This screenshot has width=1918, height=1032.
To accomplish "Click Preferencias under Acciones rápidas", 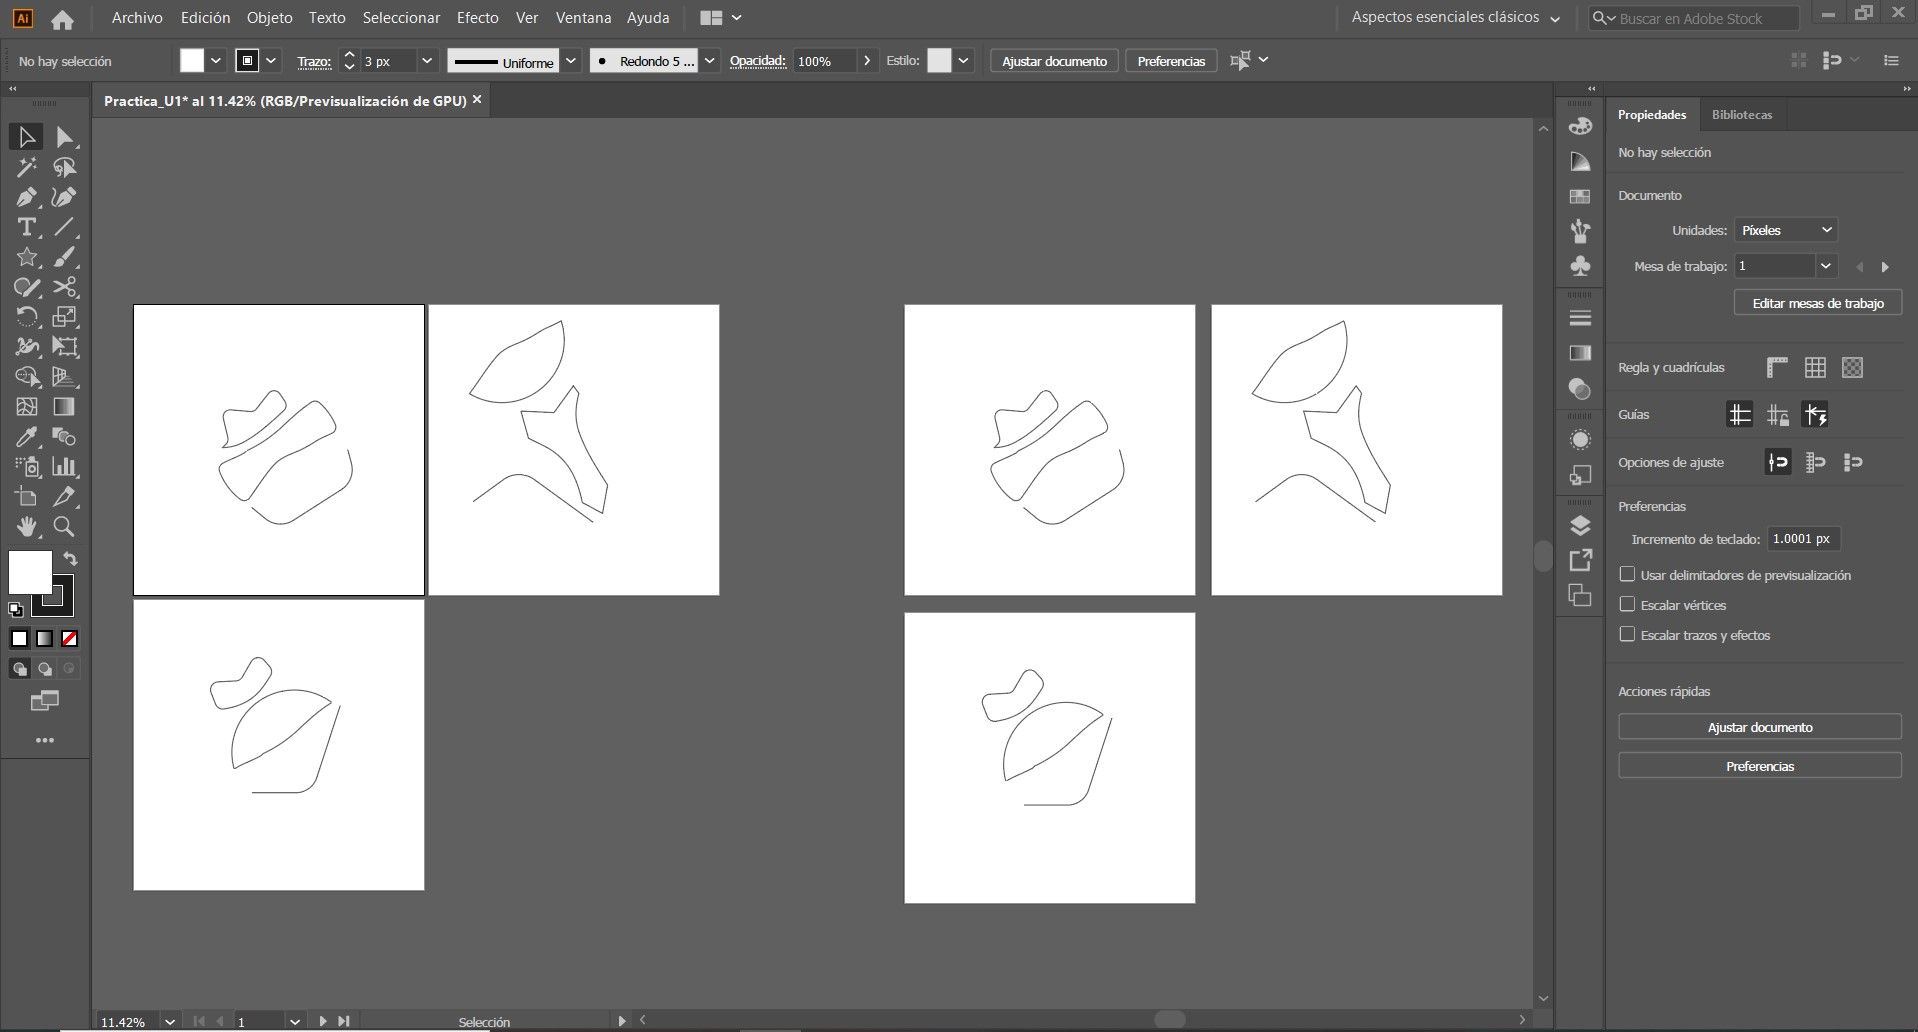I will click(x=1759, y=766).
